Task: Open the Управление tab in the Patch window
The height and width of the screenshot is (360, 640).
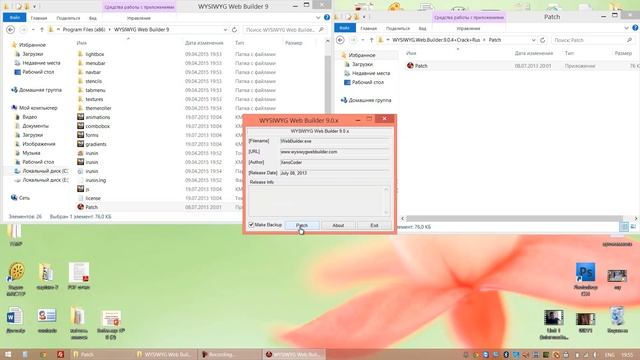Action: (468, 29)
